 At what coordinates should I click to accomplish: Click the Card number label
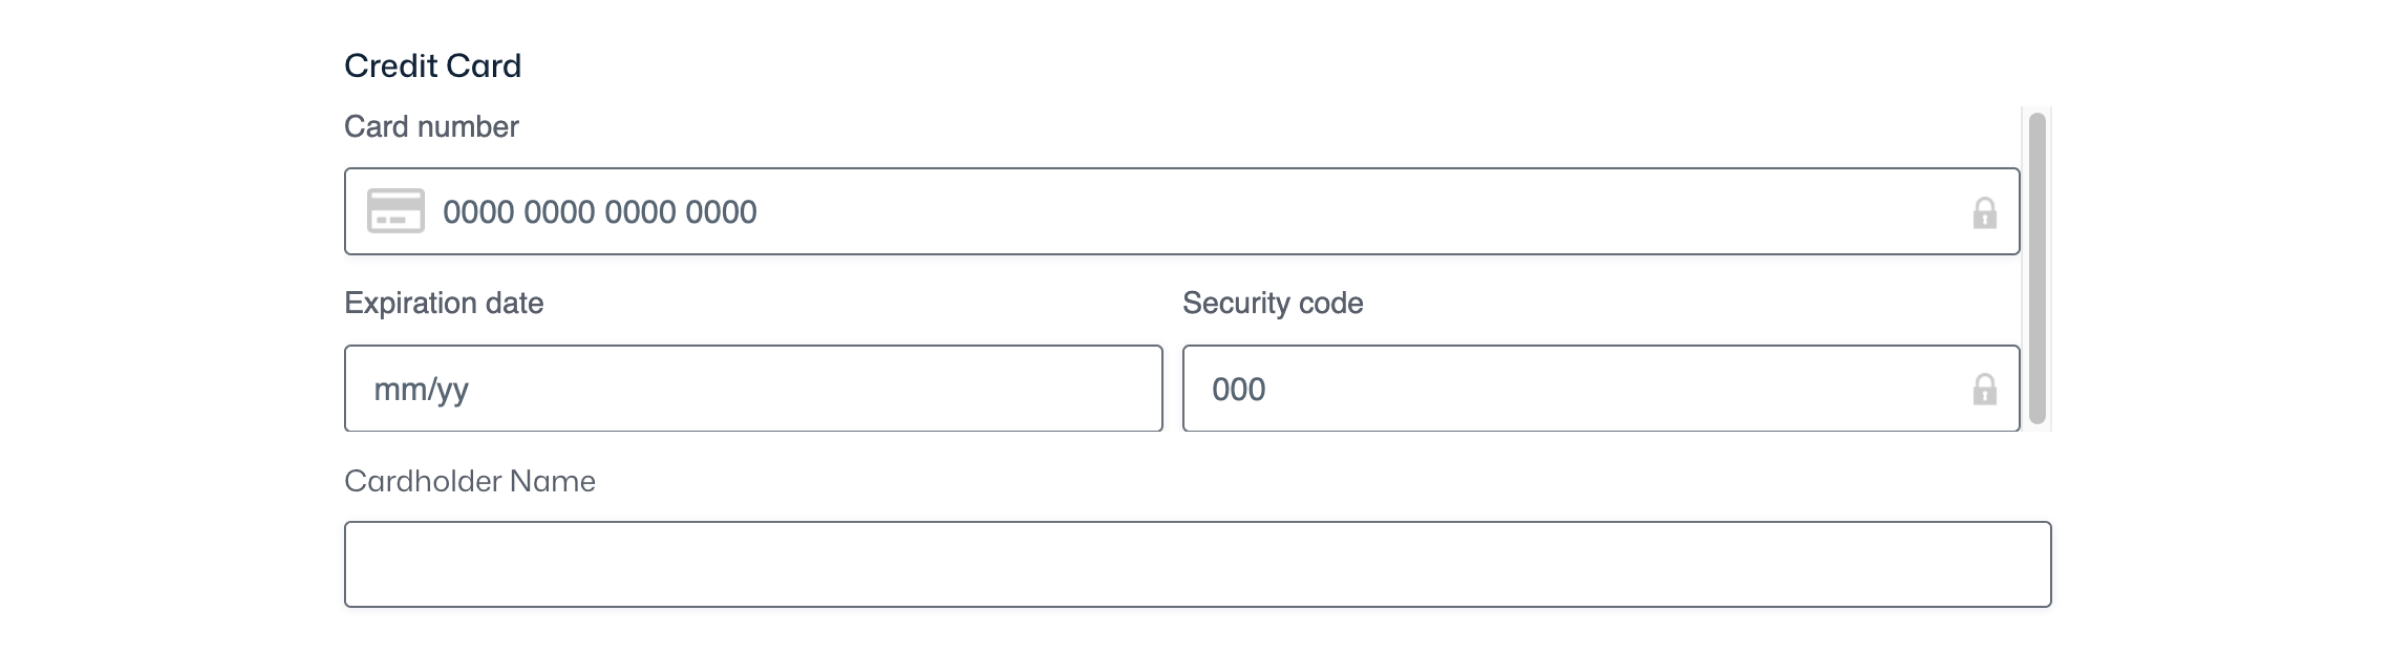click(x=431, y=126)
